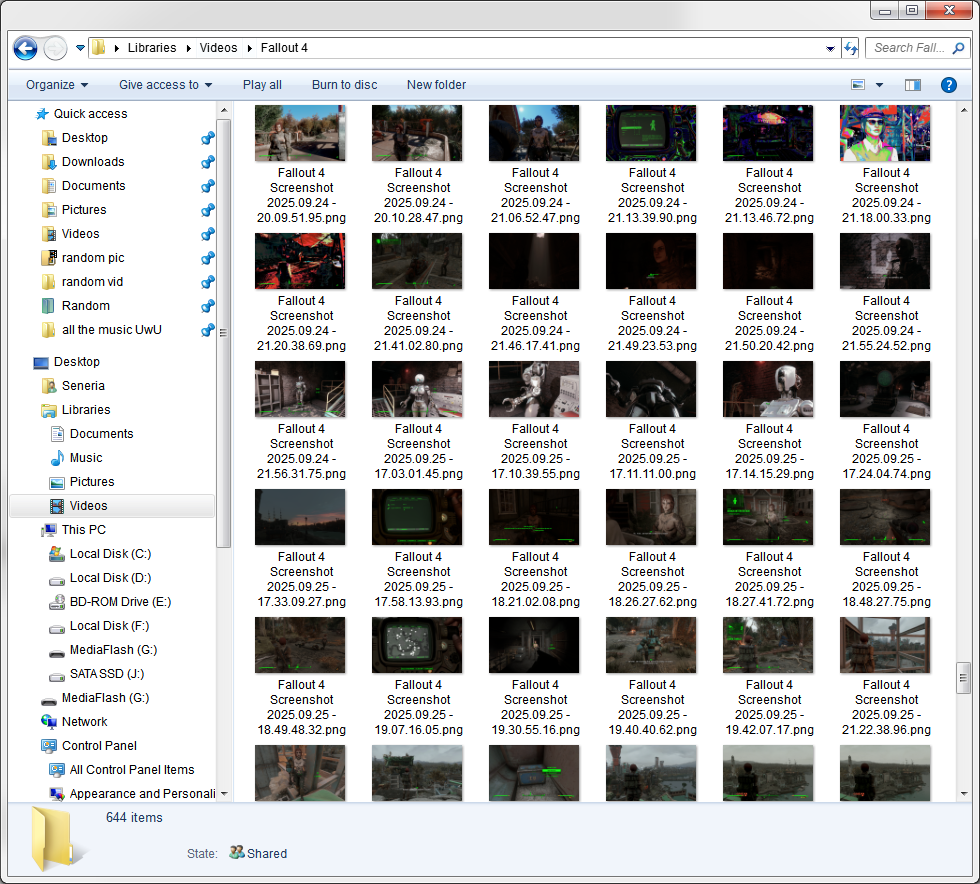
Task: Click the change view icon
Action: click(858, 85)
